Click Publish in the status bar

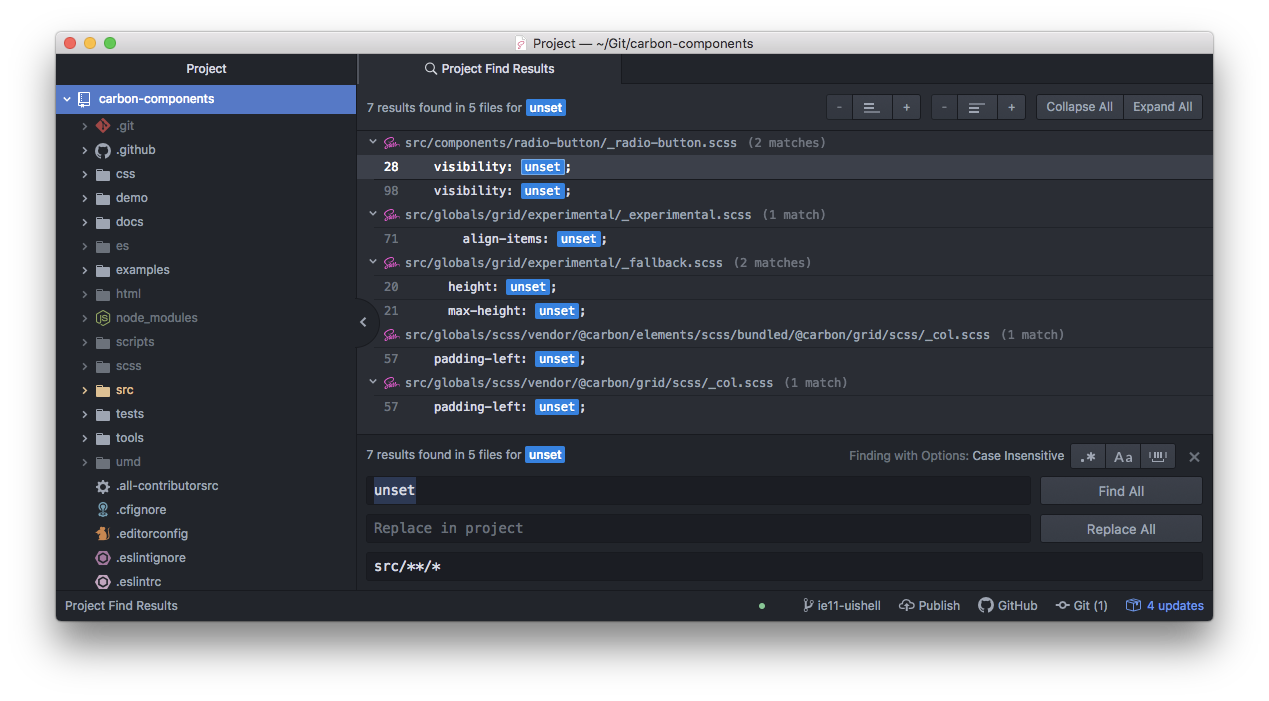click(x=930, y=606)
